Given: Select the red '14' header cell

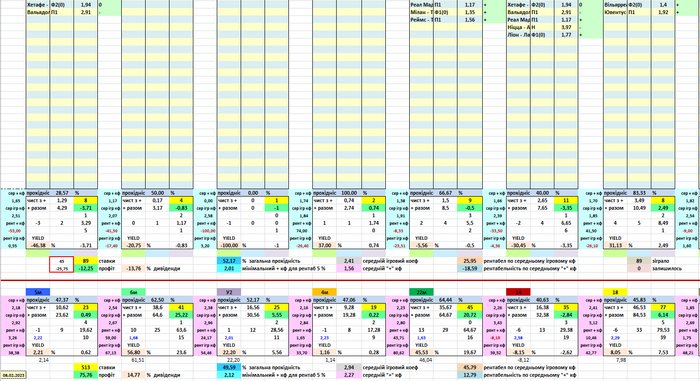Looking at the screenshot, I should 518,292.
